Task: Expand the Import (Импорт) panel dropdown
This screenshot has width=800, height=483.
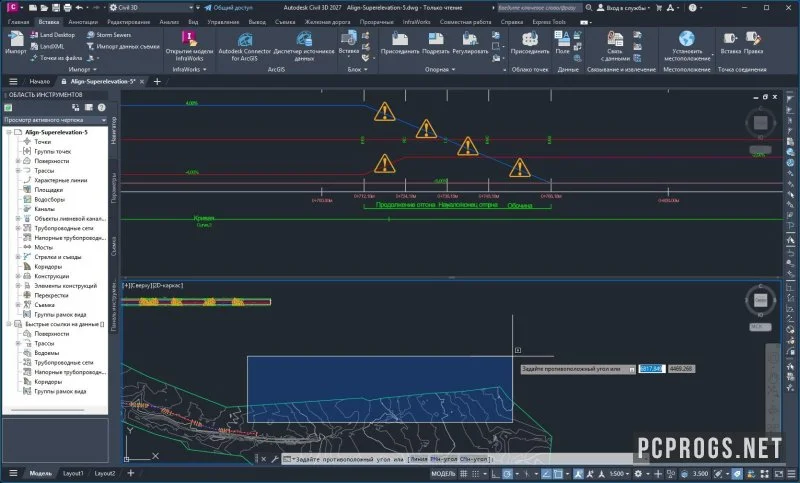Action: (82, 69)
